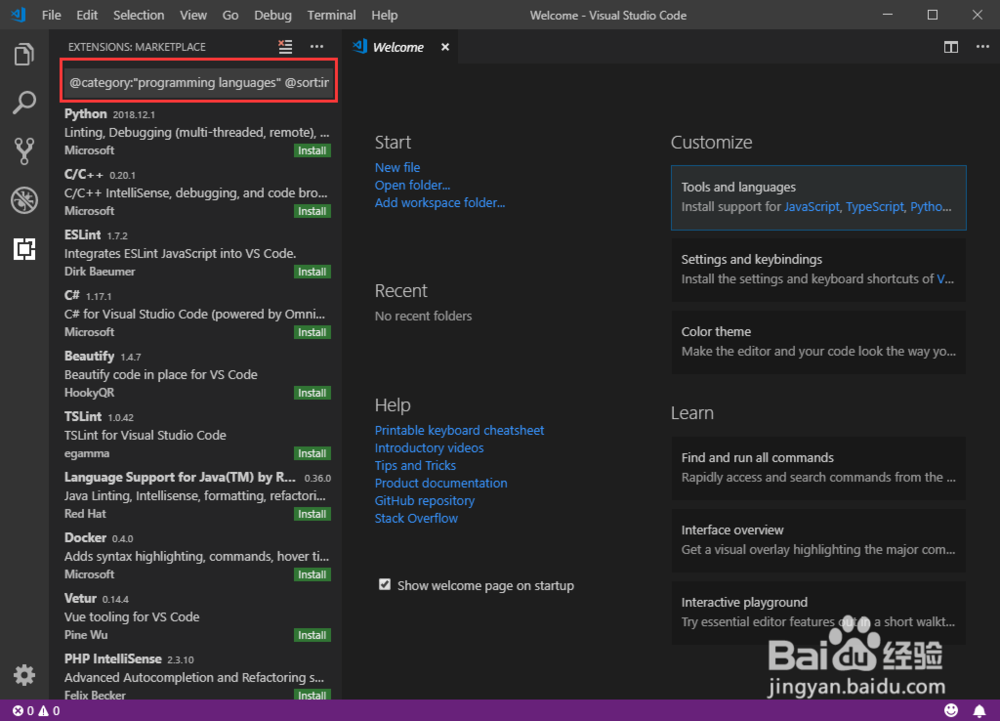This screenshot has height=721, width=1000.
Task: Click the extensions search input field
Action: (198, 82)
